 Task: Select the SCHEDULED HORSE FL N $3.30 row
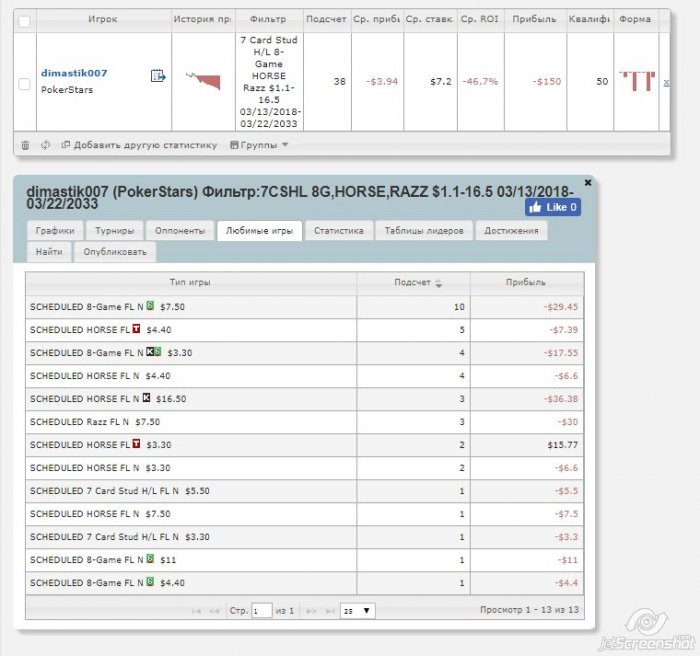[304, 468]
